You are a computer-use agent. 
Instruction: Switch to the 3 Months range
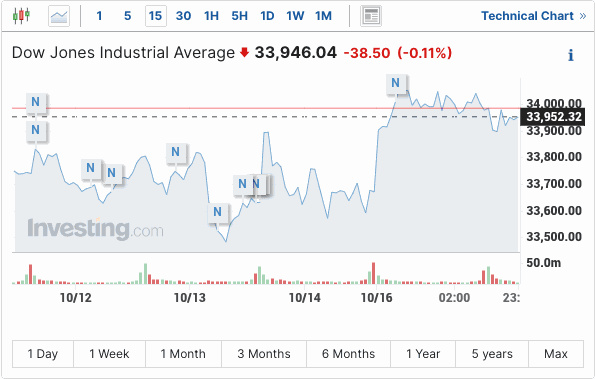click(x=264, y=354)
